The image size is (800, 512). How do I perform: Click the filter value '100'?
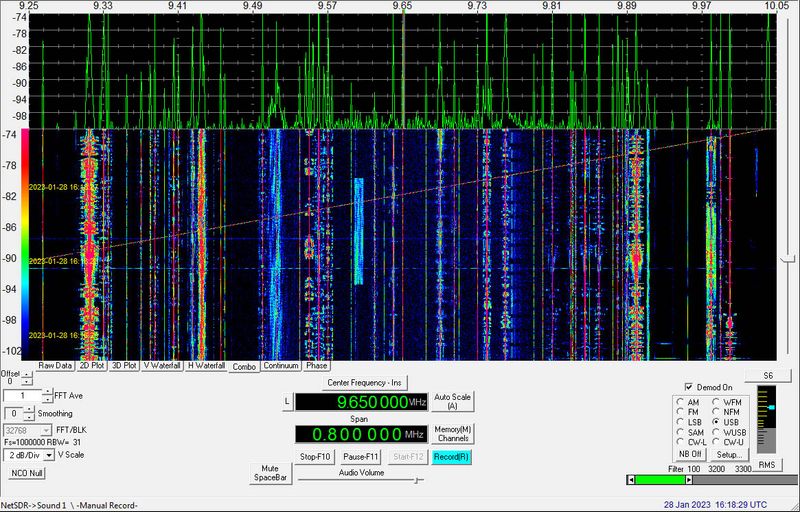(x=694, y=469)
